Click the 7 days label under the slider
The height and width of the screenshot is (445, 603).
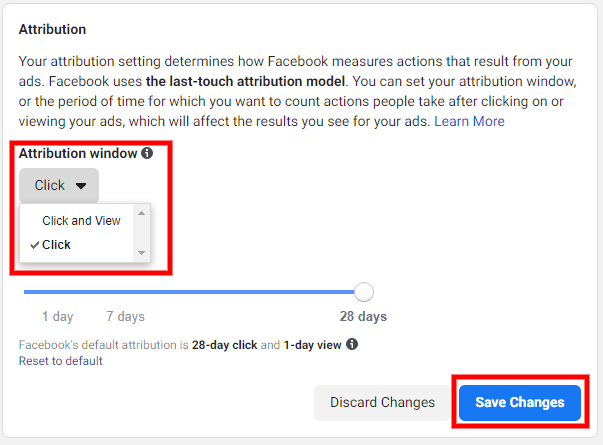[x=125, y=317]
